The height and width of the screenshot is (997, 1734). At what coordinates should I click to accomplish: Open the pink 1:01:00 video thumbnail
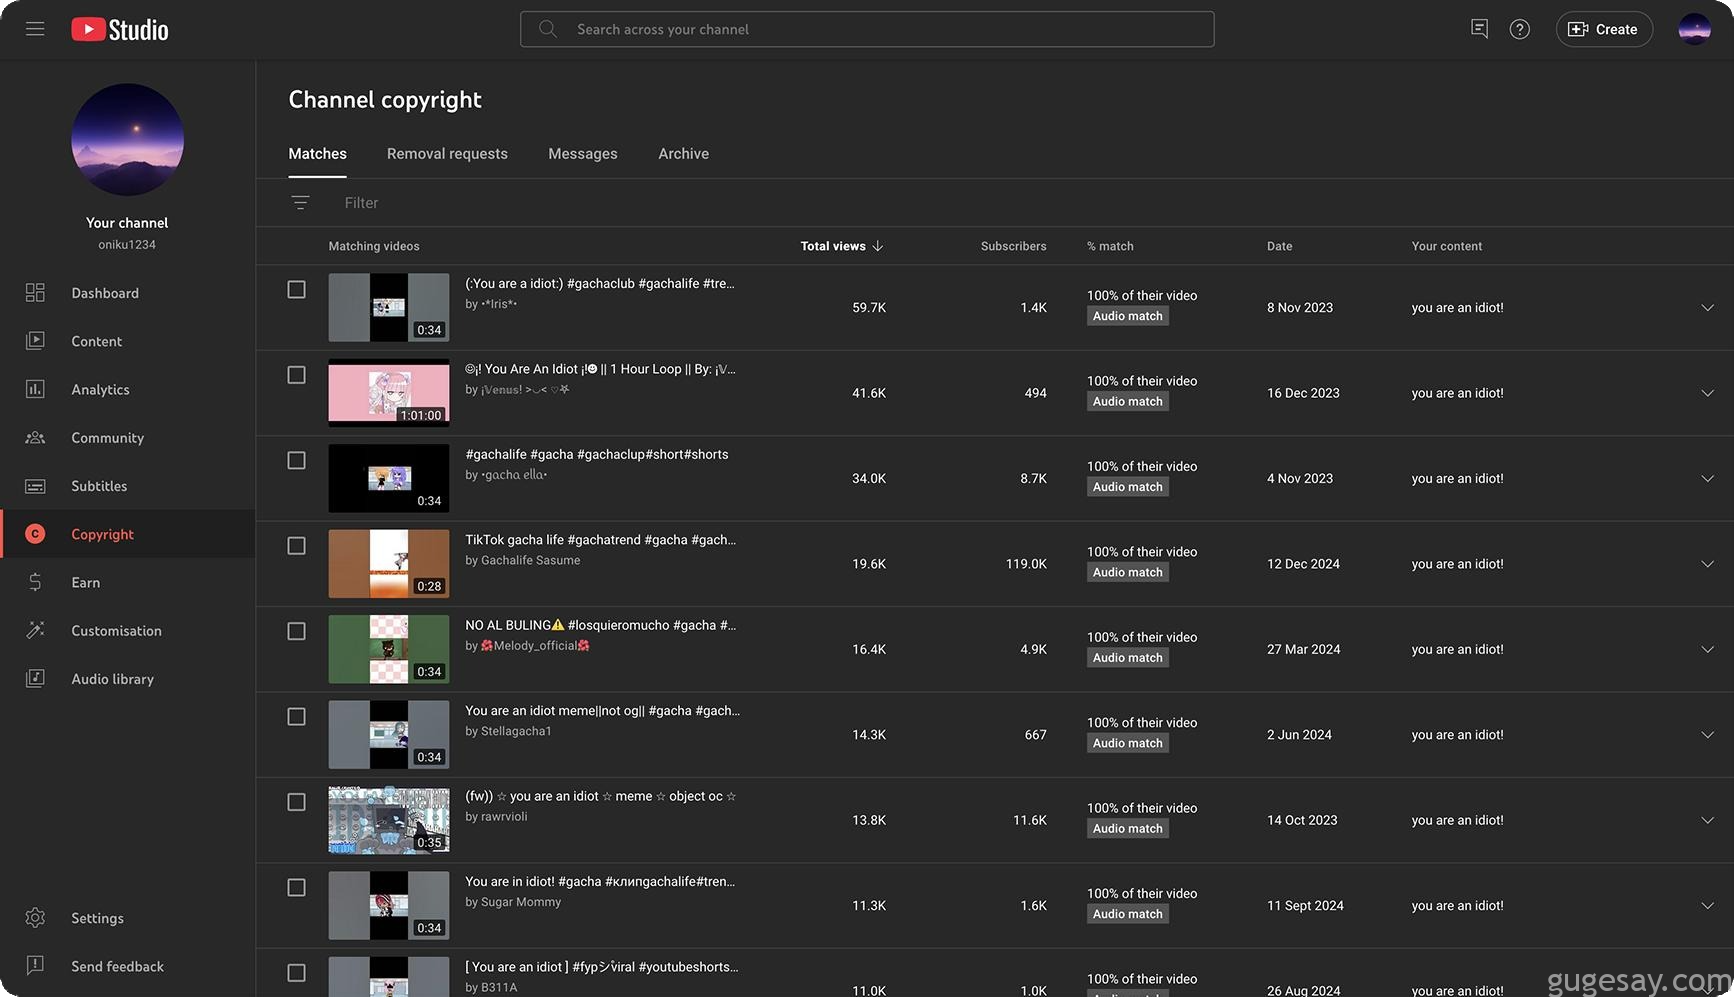(x=389, y=393)
